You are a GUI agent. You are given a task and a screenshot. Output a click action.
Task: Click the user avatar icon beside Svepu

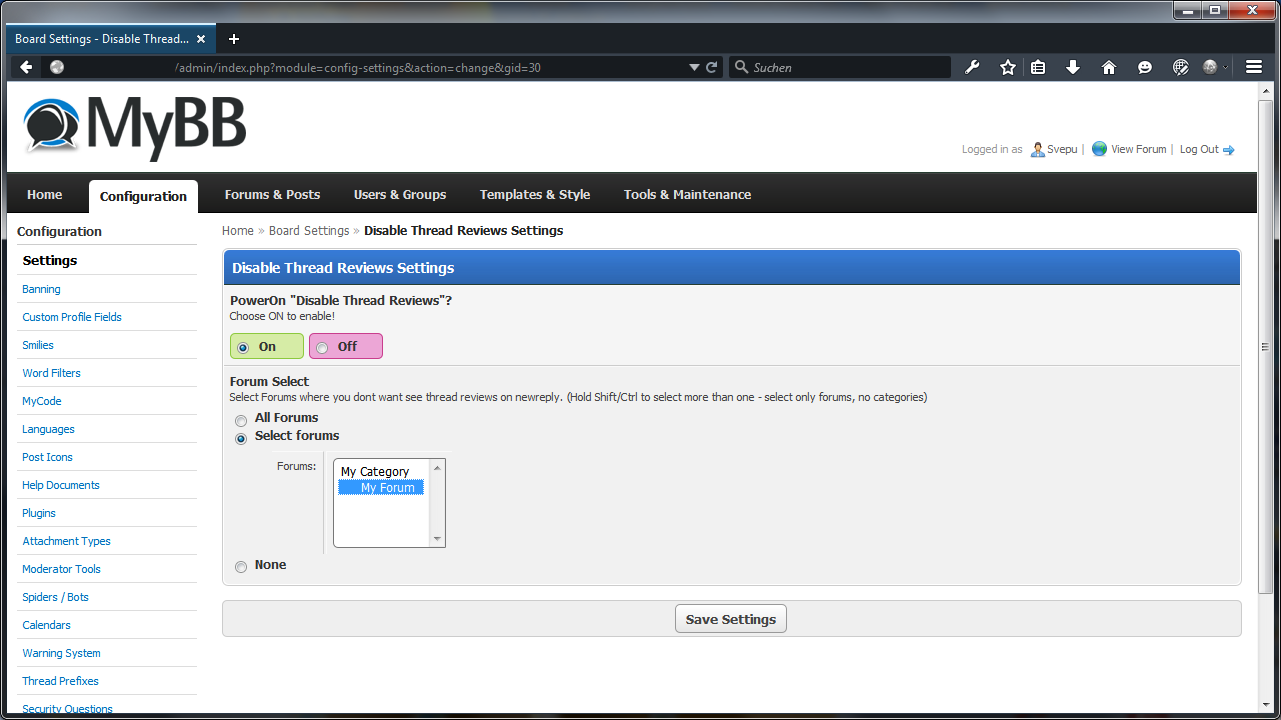click(1038, 149)
